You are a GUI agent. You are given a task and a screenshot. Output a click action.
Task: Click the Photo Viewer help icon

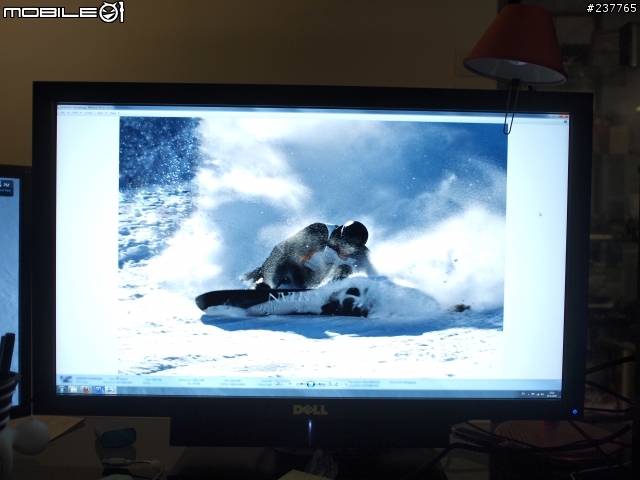coord(565,121)
